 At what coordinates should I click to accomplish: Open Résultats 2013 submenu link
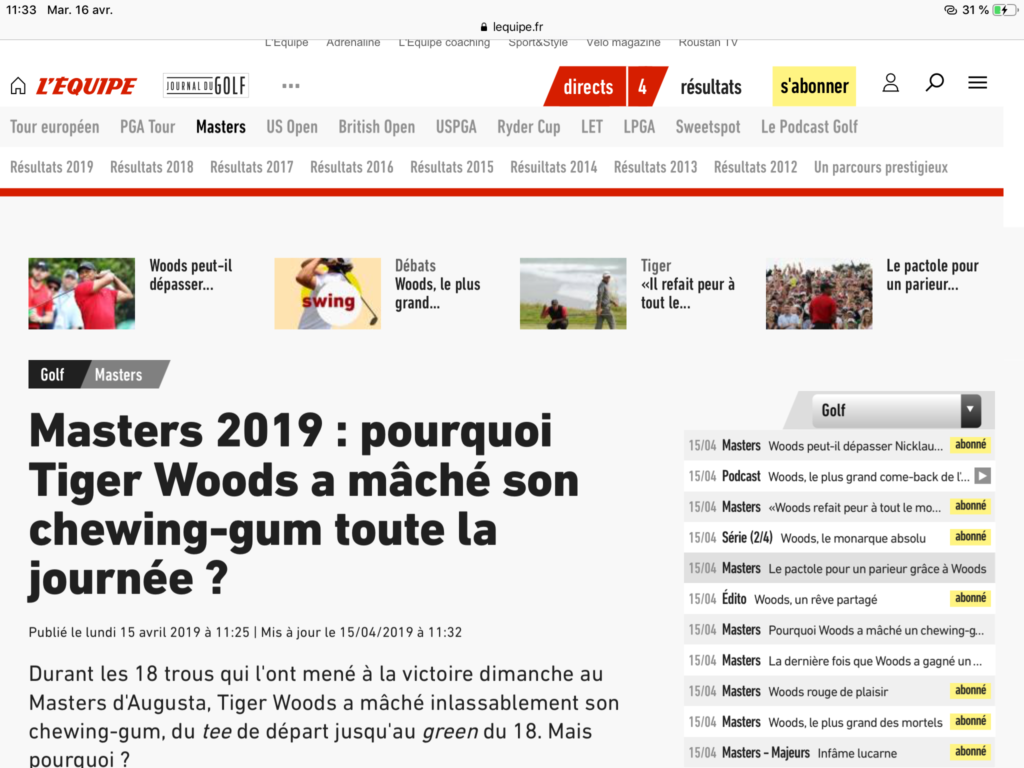click(x=656, y=167)
